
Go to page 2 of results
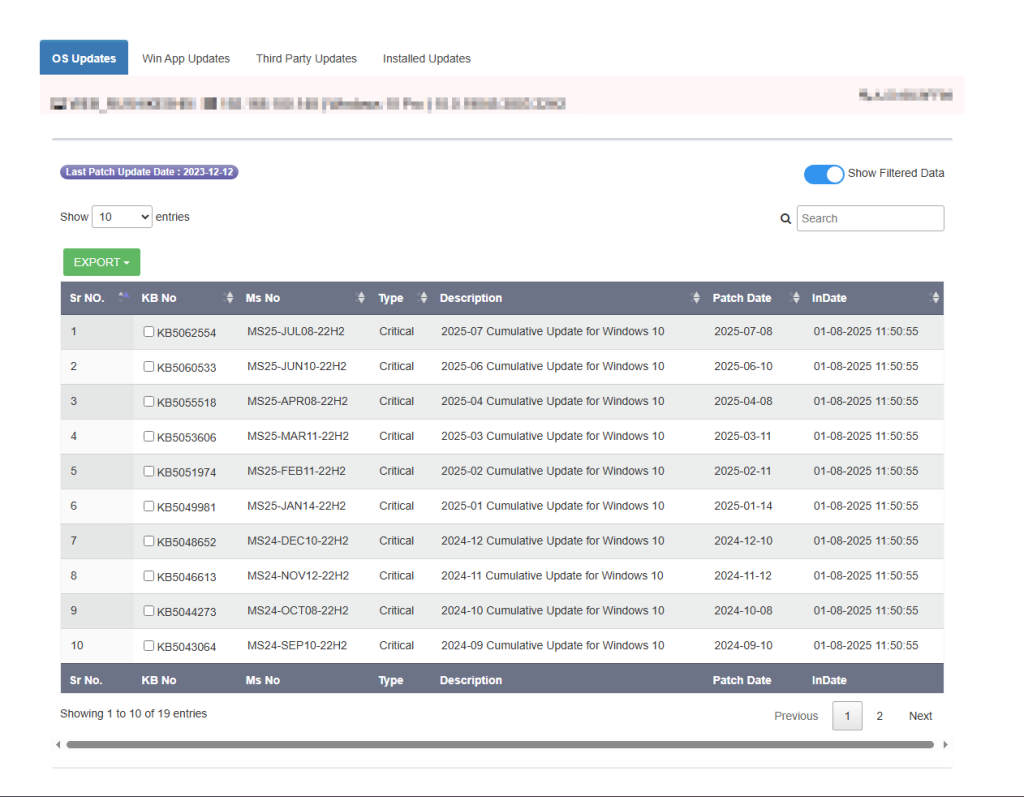coord(880,716)
